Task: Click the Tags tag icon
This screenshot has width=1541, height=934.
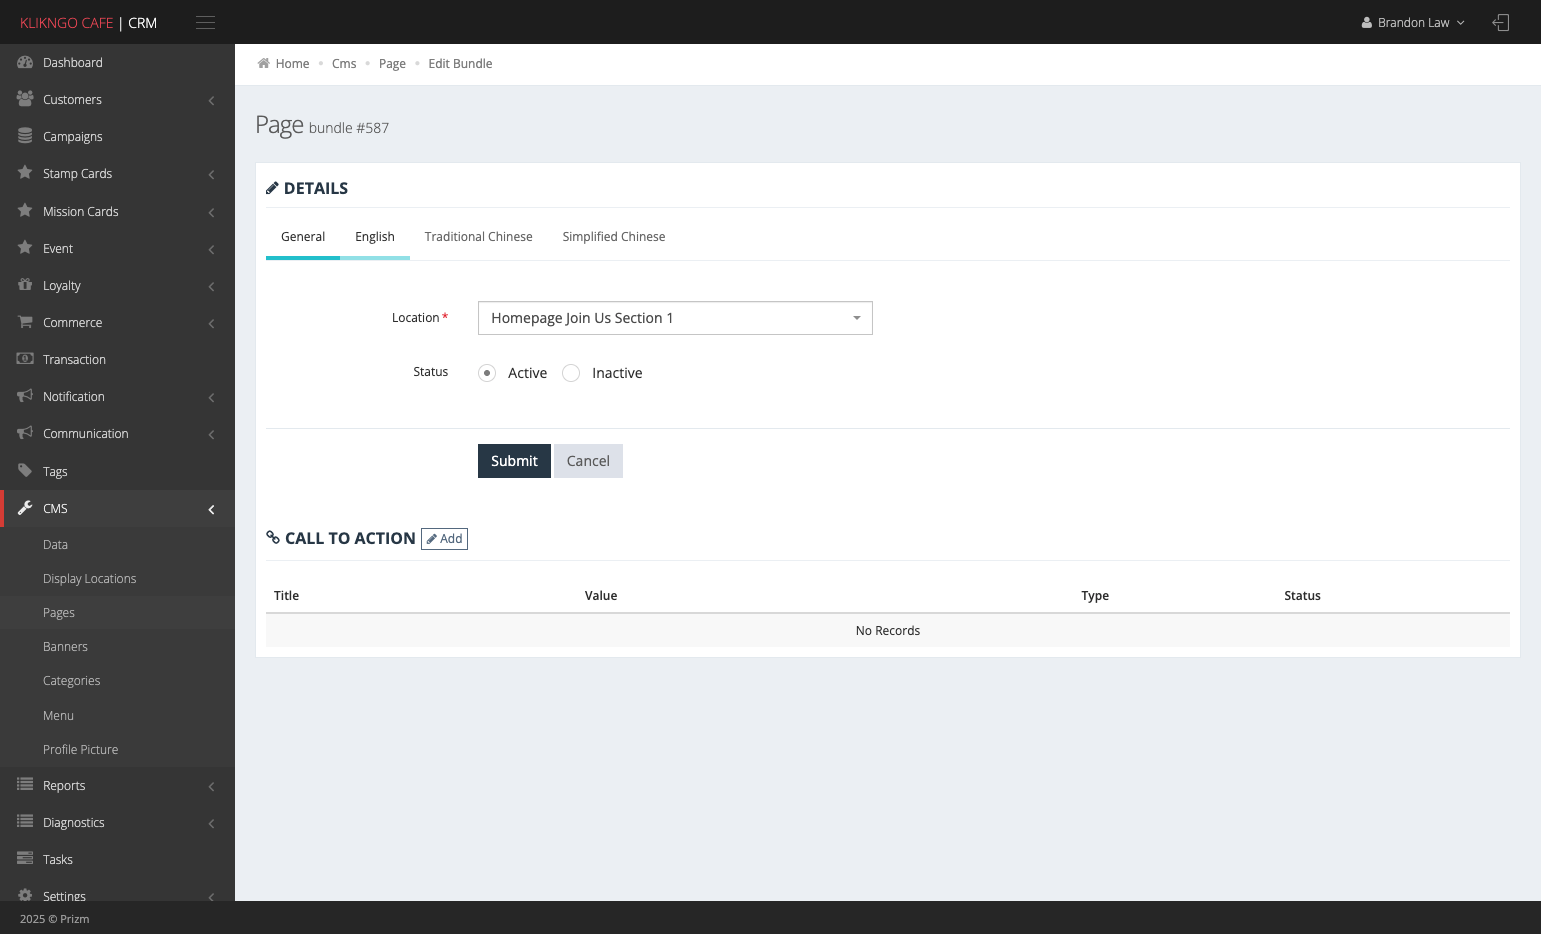Action: [25, 471]
